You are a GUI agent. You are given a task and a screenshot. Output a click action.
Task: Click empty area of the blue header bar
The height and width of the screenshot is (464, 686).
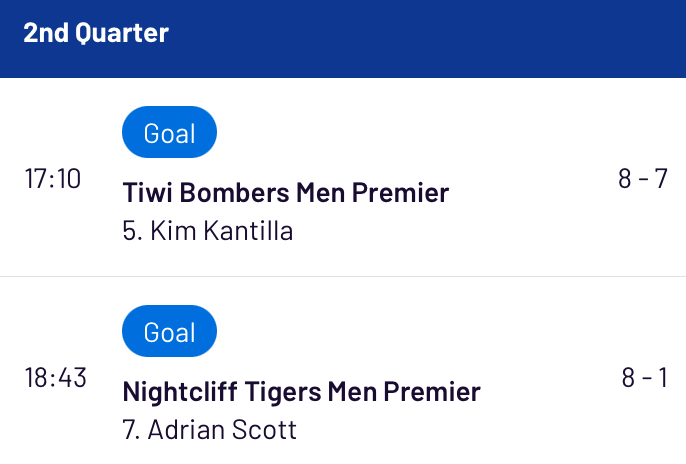(429, 38)
